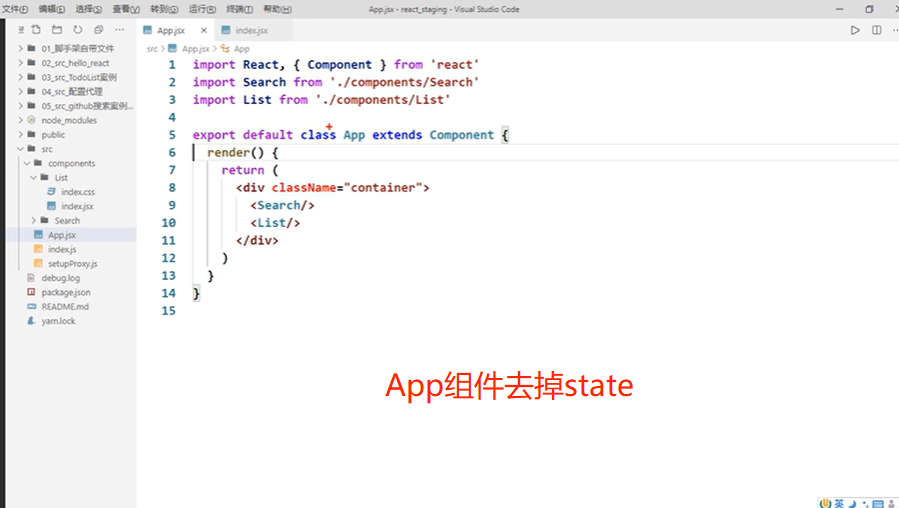Viewport: 899px width, 508px height.
Task: Open the 查看(V) menu
Action: (126, 9)
